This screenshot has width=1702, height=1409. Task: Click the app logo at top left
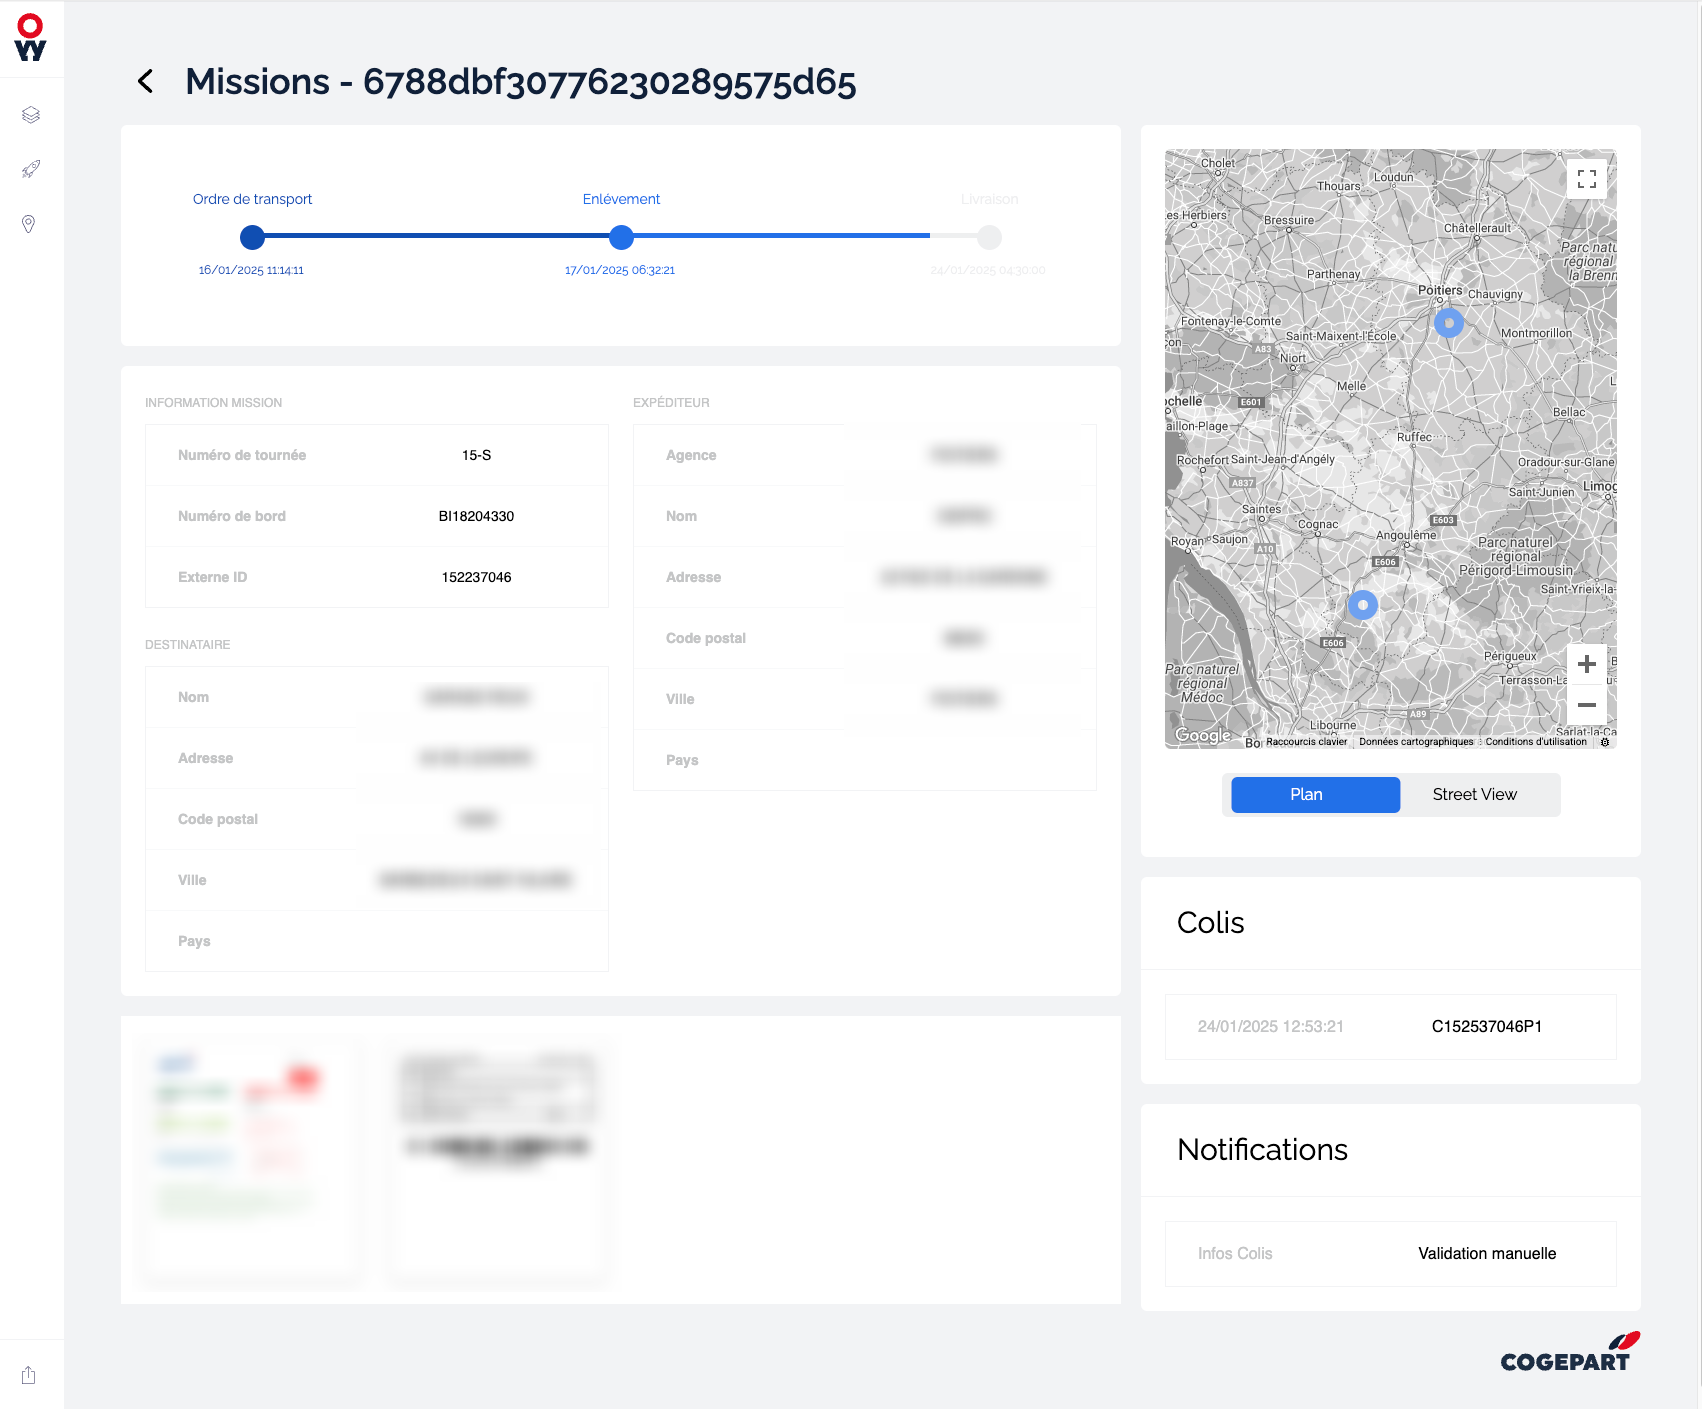[x=31, y=38]
